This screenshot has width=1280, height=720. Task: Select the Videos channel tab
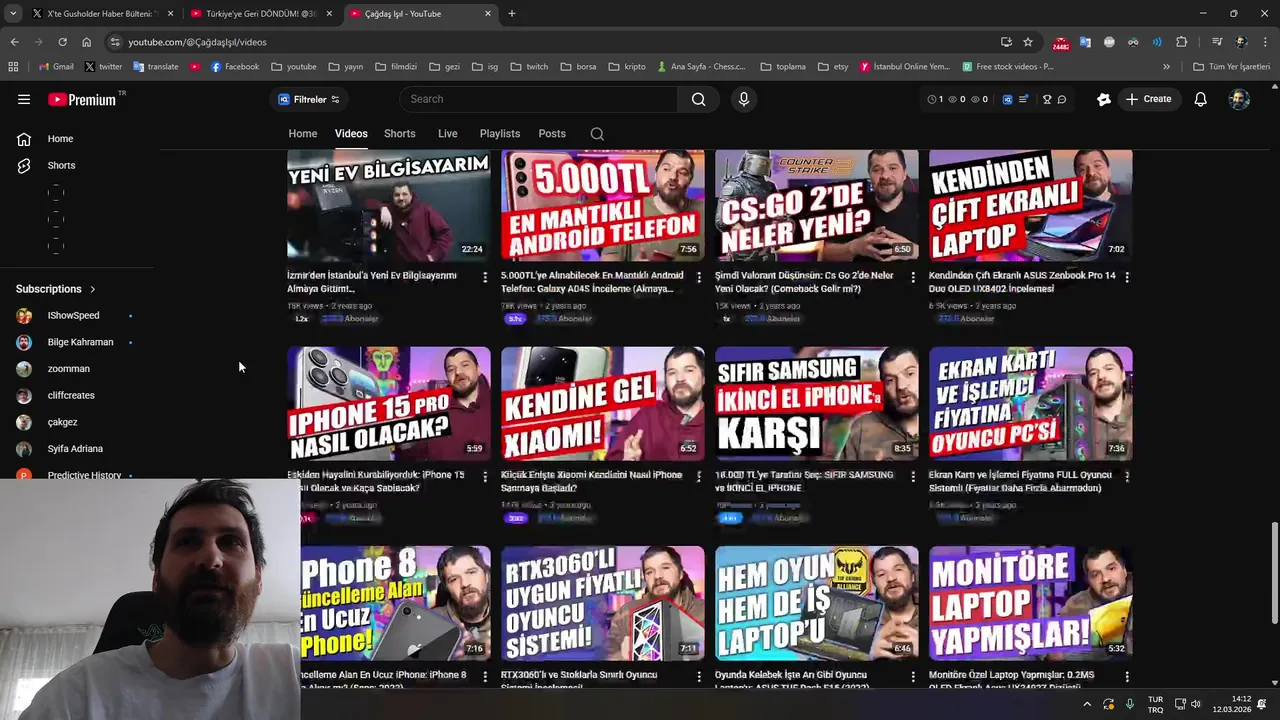351,134
